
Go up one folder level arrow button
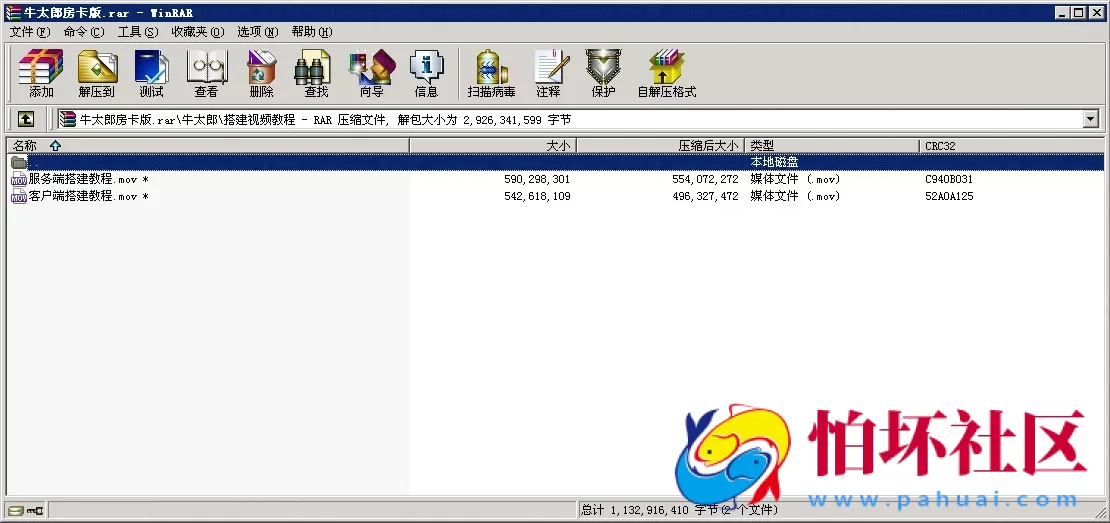pos(25,119)
